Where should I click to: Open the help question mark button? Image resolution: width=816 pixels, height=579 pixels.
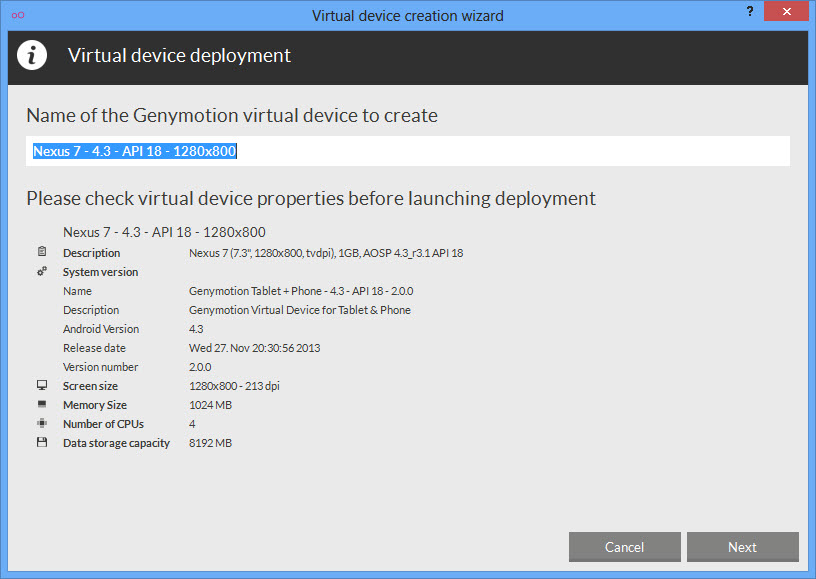(749, 11)
